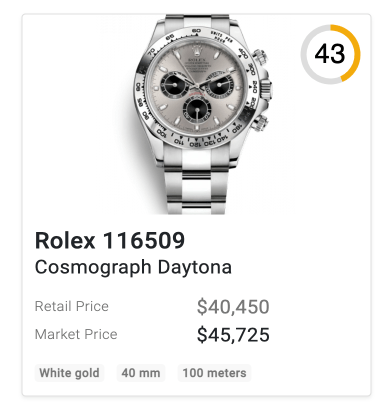This screenshot has height=410, width=388.
Task: Open the Rolex 116509 title link
Action: coord(110,240)
